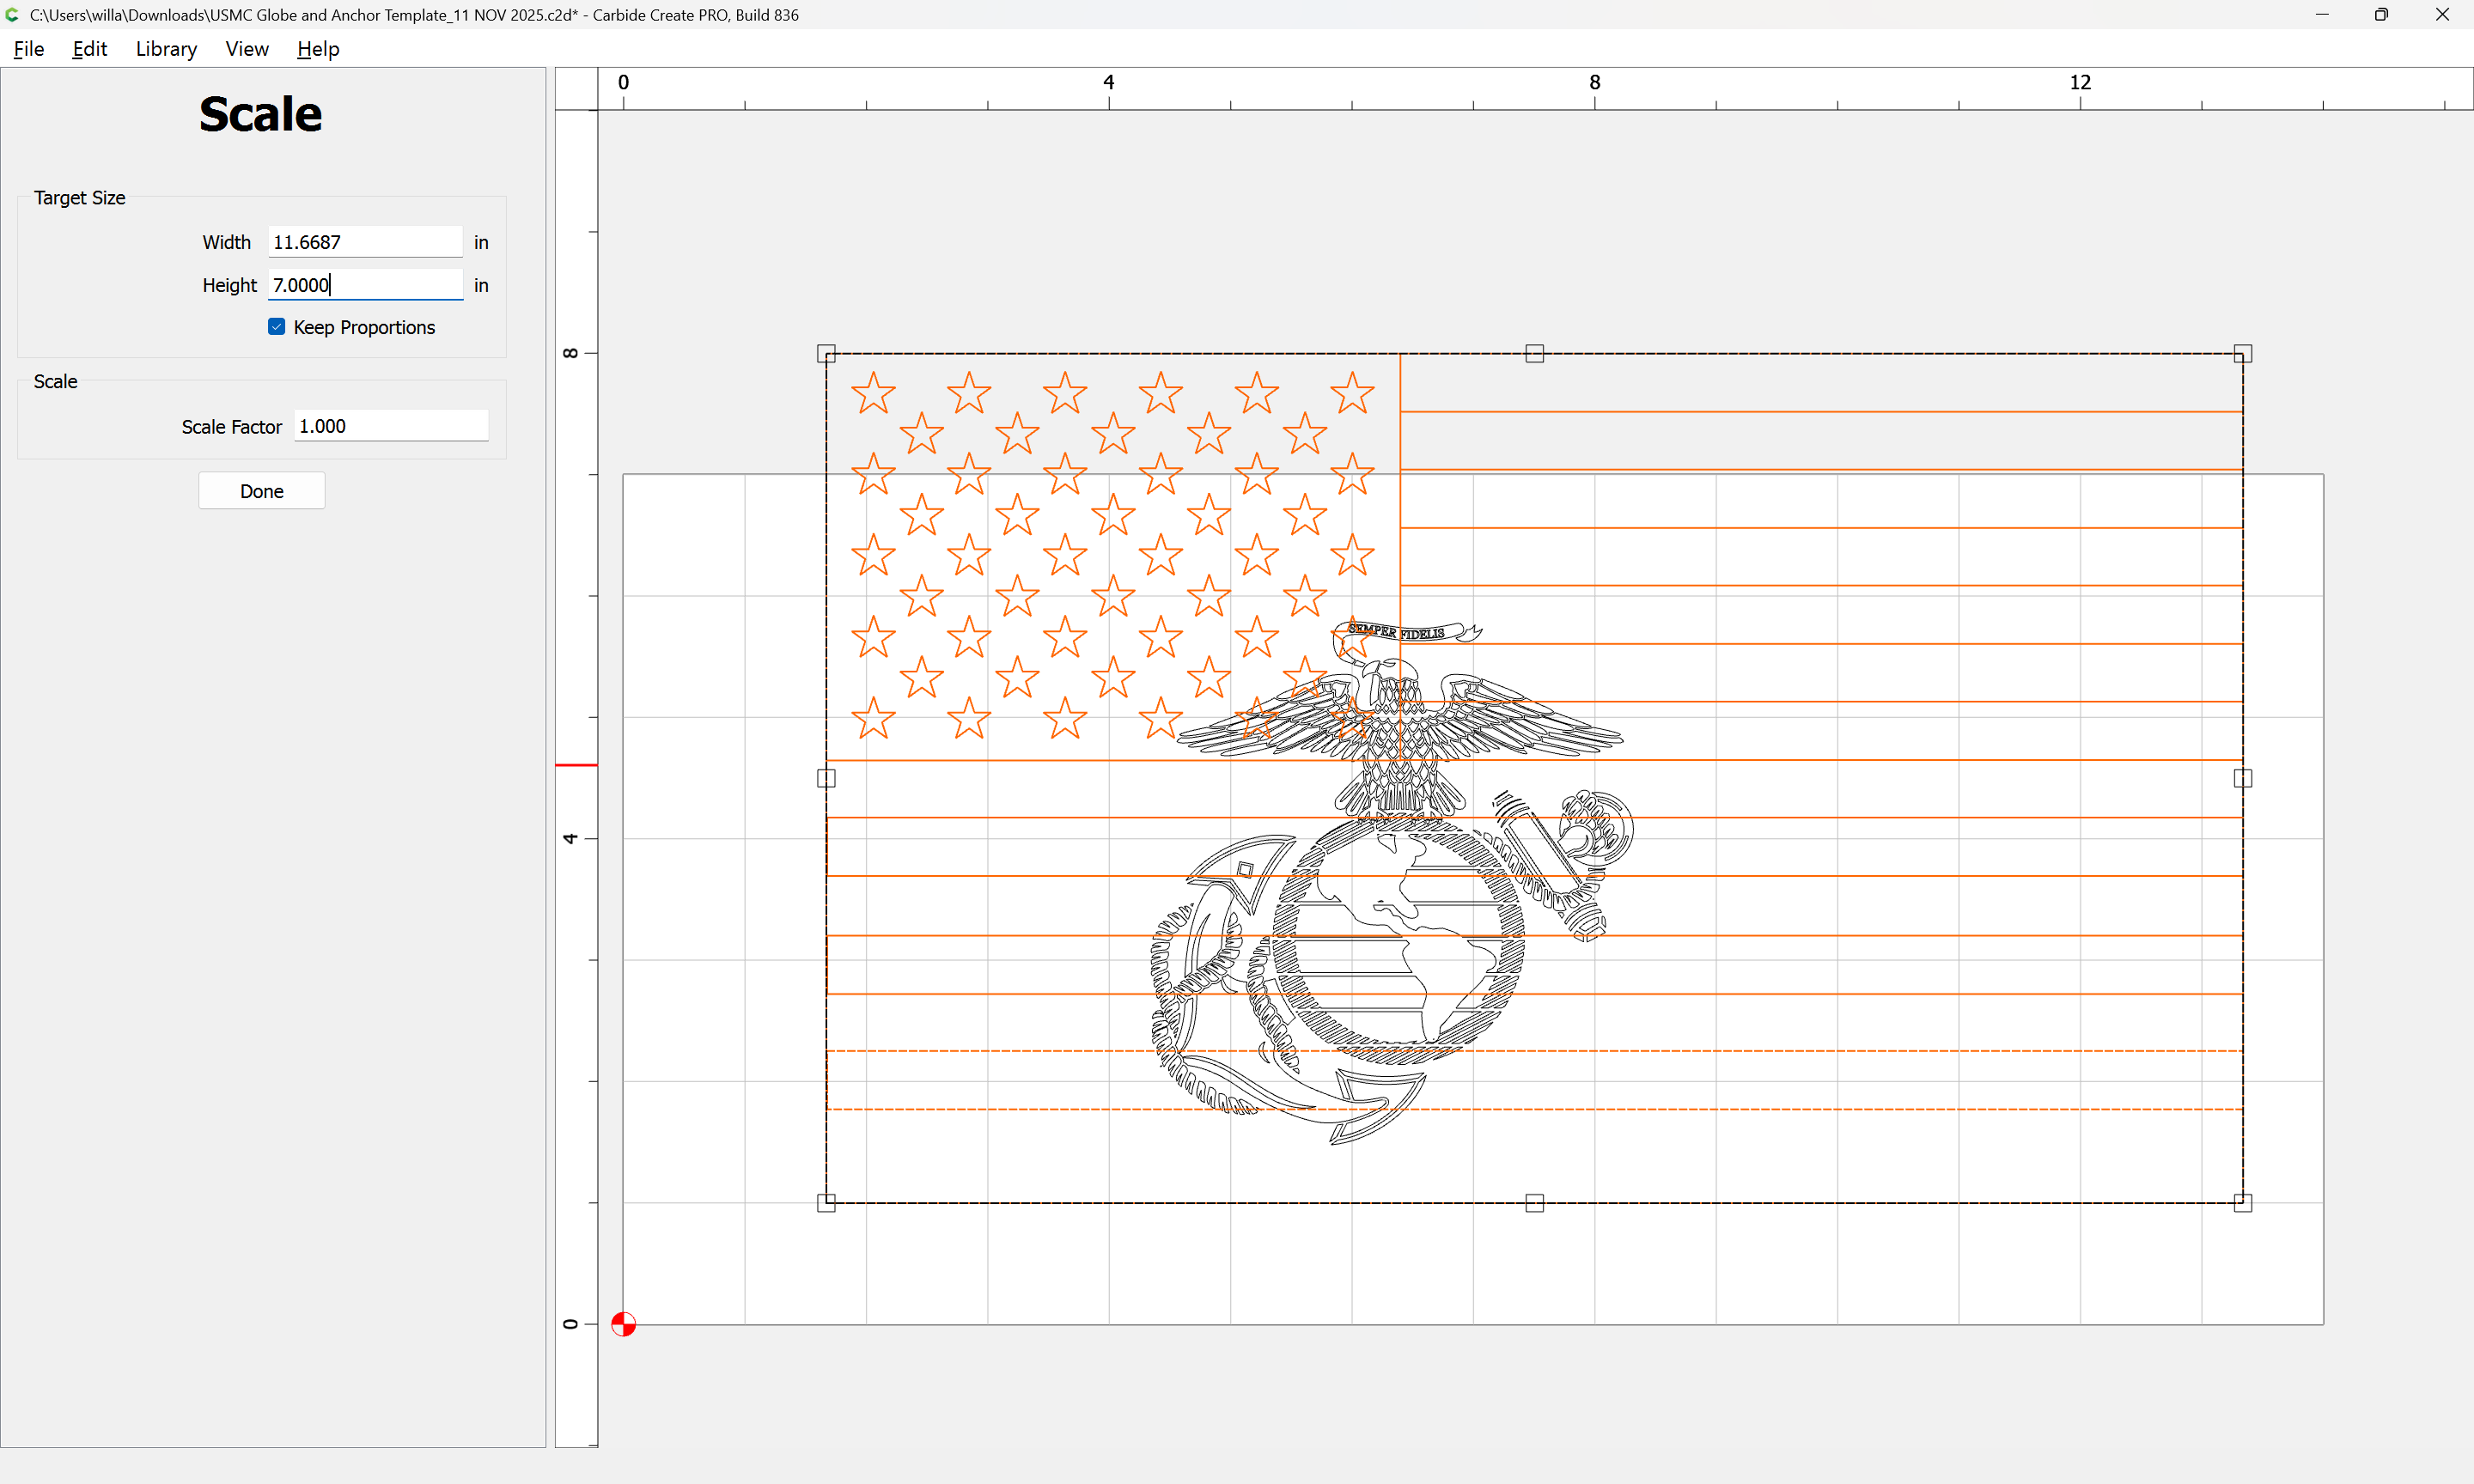Open the File menu

pos(28,49)
